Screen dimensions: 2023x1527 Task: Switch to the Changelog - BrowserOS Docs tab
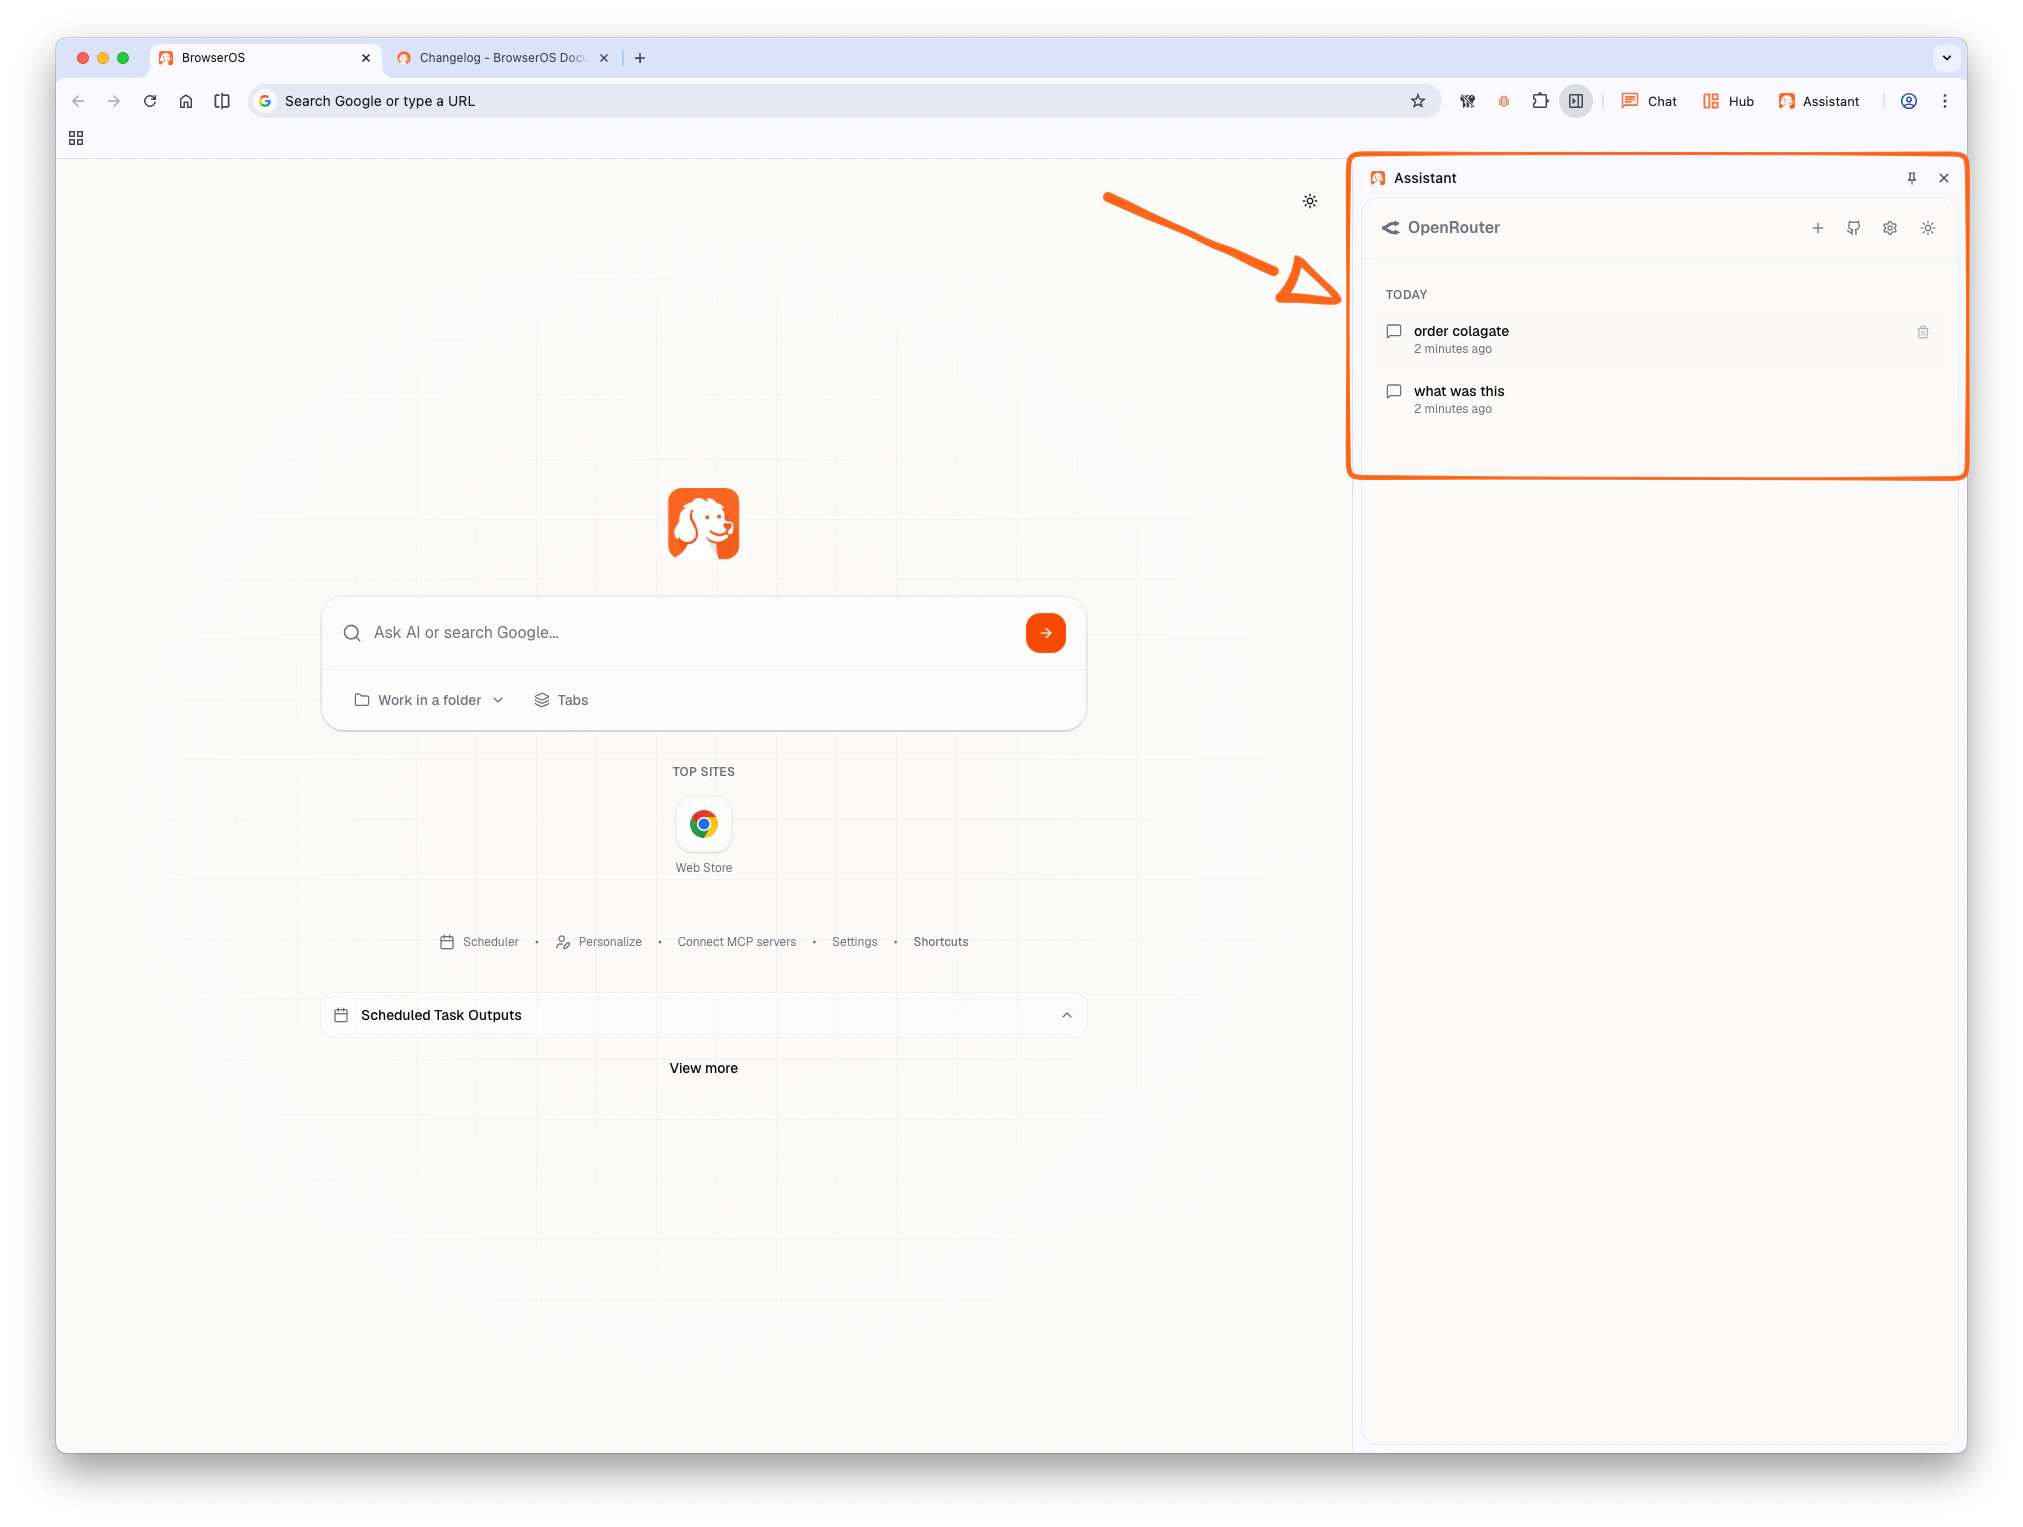500,58
